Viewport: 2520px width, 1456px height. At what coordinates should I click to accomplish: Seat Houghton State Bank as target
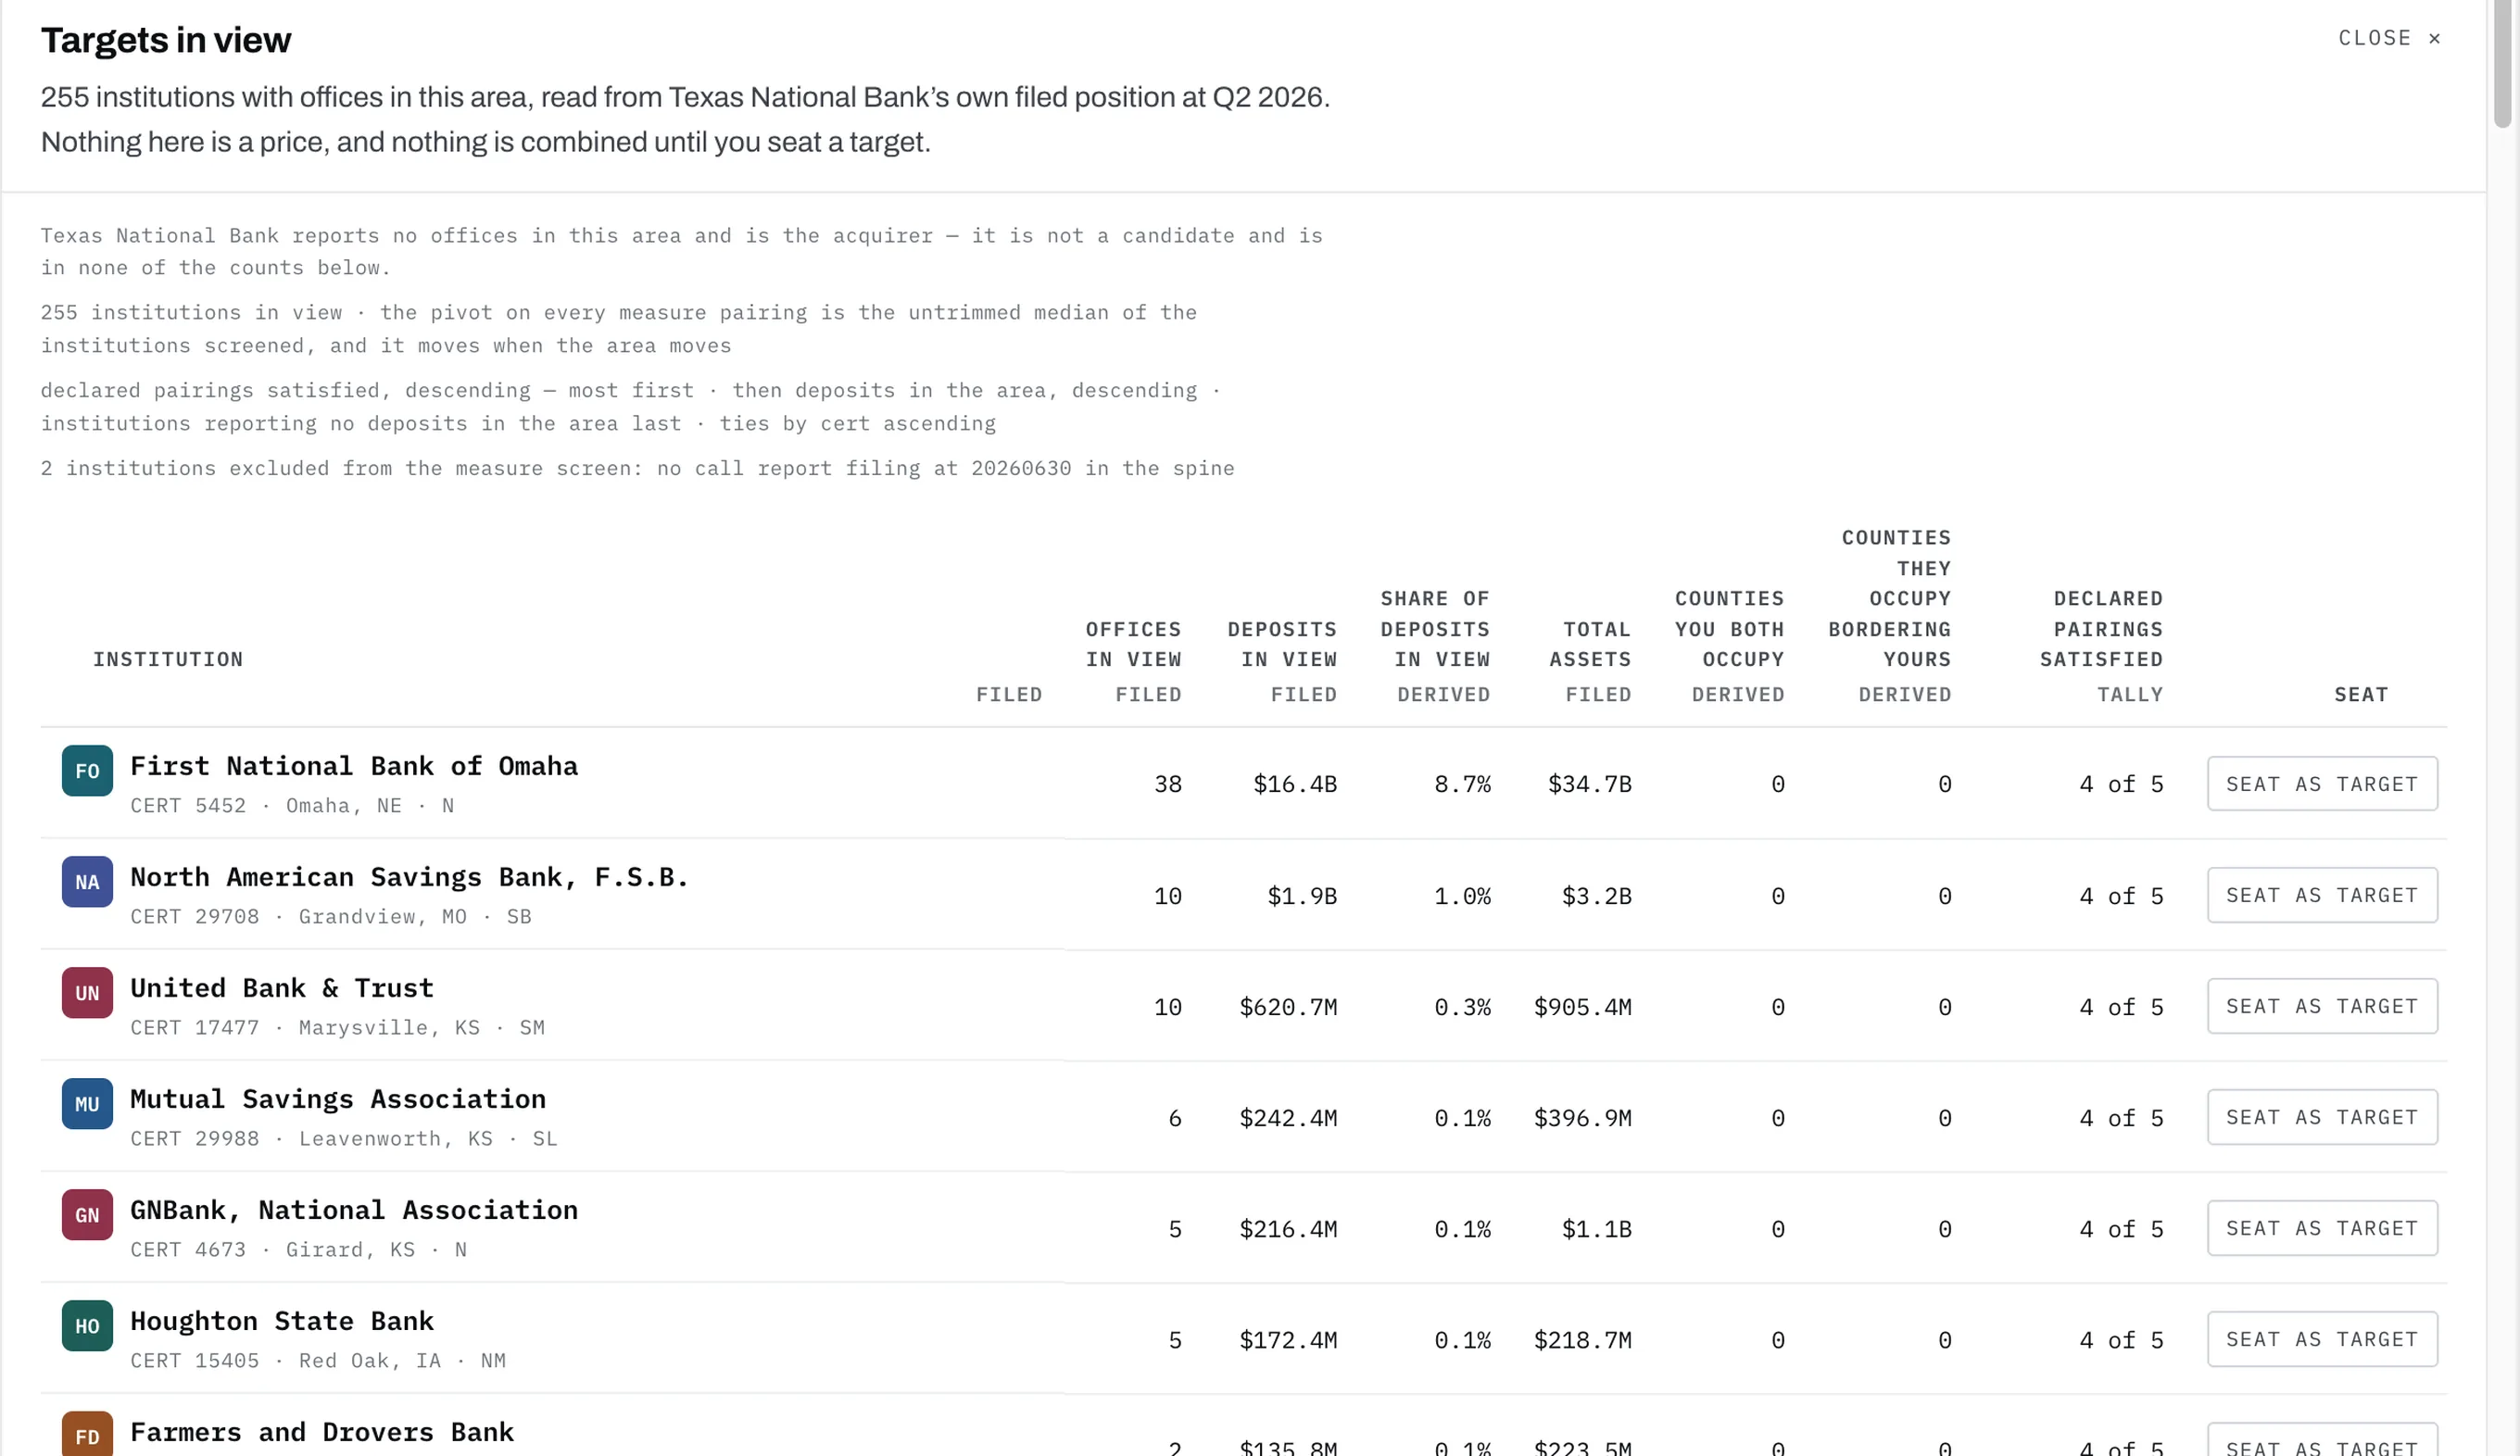click(x=2322, y=1339)
